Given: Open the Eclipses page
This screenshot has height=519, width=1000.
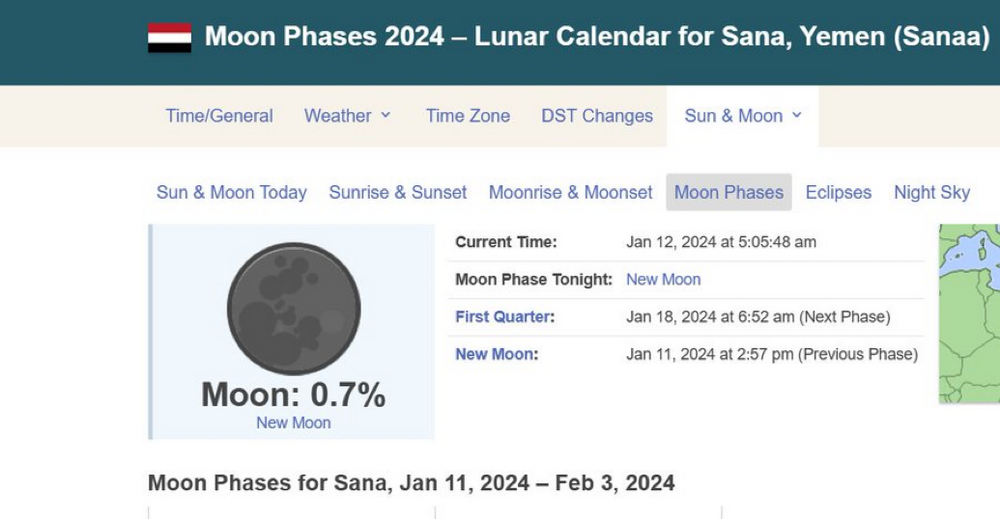Looking at the screenshot, I should pyautogui.click(x=838, y=192).
